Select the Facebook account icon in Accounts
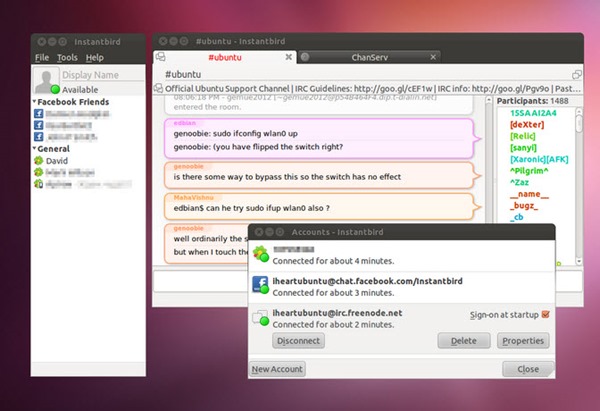 tap(261, 285)
